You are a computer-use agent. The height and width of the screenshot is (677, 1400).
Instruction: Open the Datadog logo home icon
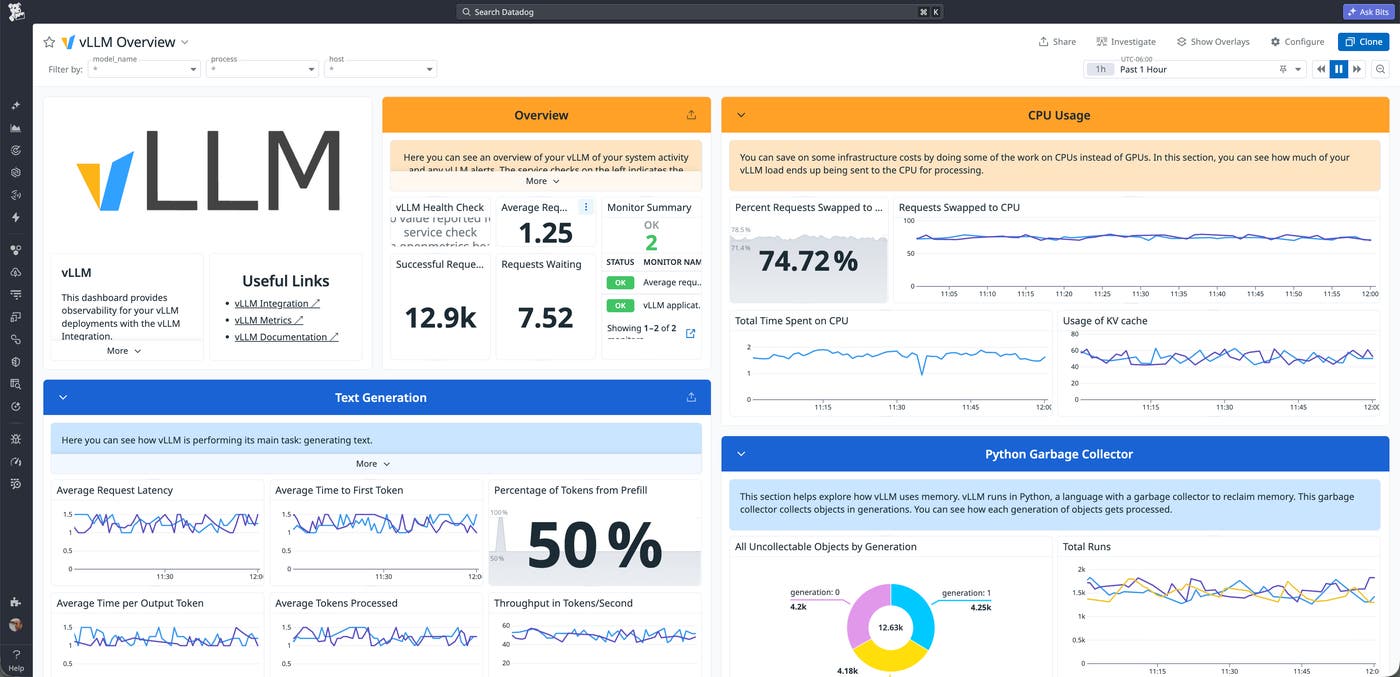click(16, 12)
